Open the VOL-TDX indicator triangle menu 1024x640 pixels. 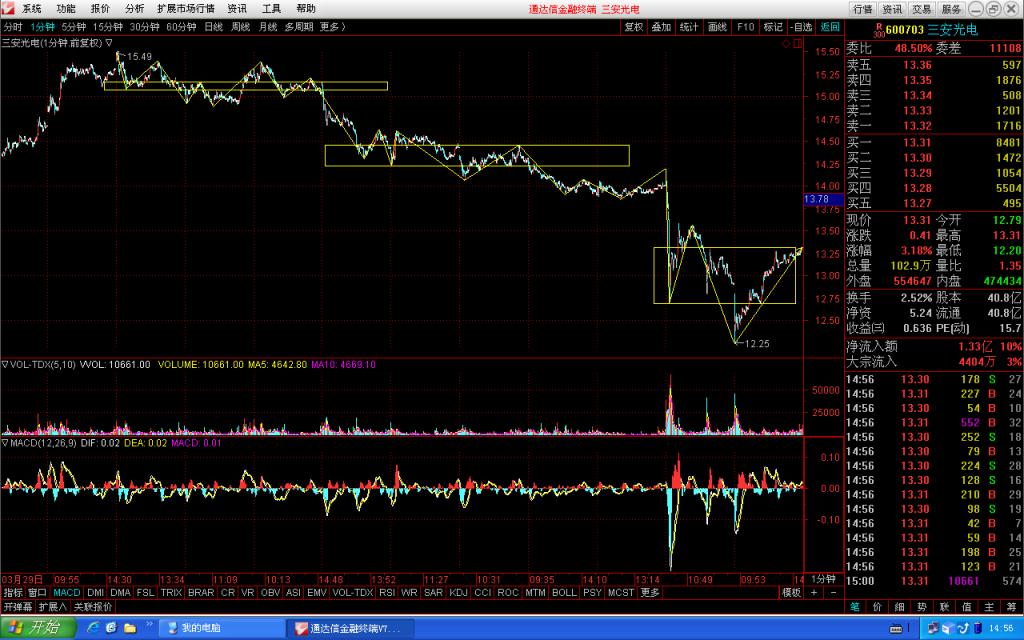[5, 364]
